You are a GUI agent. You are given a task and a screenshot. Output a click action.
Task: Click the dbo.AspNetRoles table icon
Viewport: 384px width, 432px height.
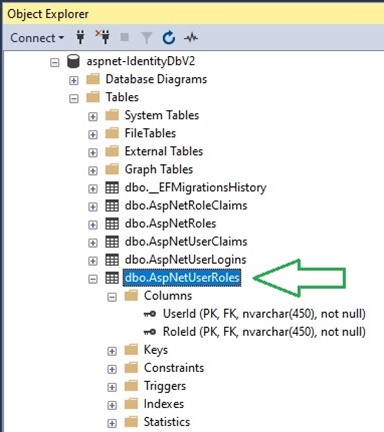(x=112, y=224)
